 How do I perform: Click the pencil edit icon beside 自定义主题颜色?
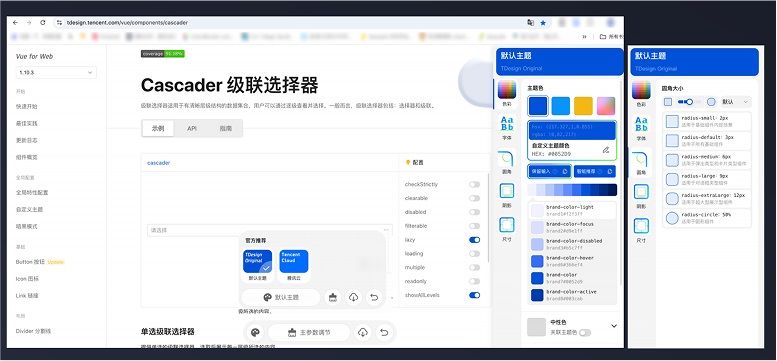(606, 150)
